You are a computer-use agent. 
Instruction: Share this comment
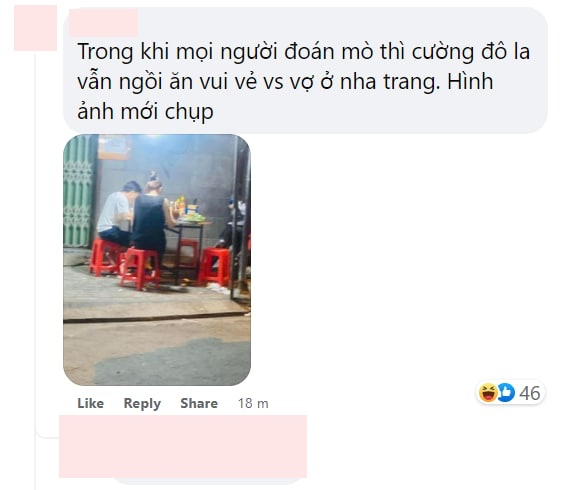199,403
